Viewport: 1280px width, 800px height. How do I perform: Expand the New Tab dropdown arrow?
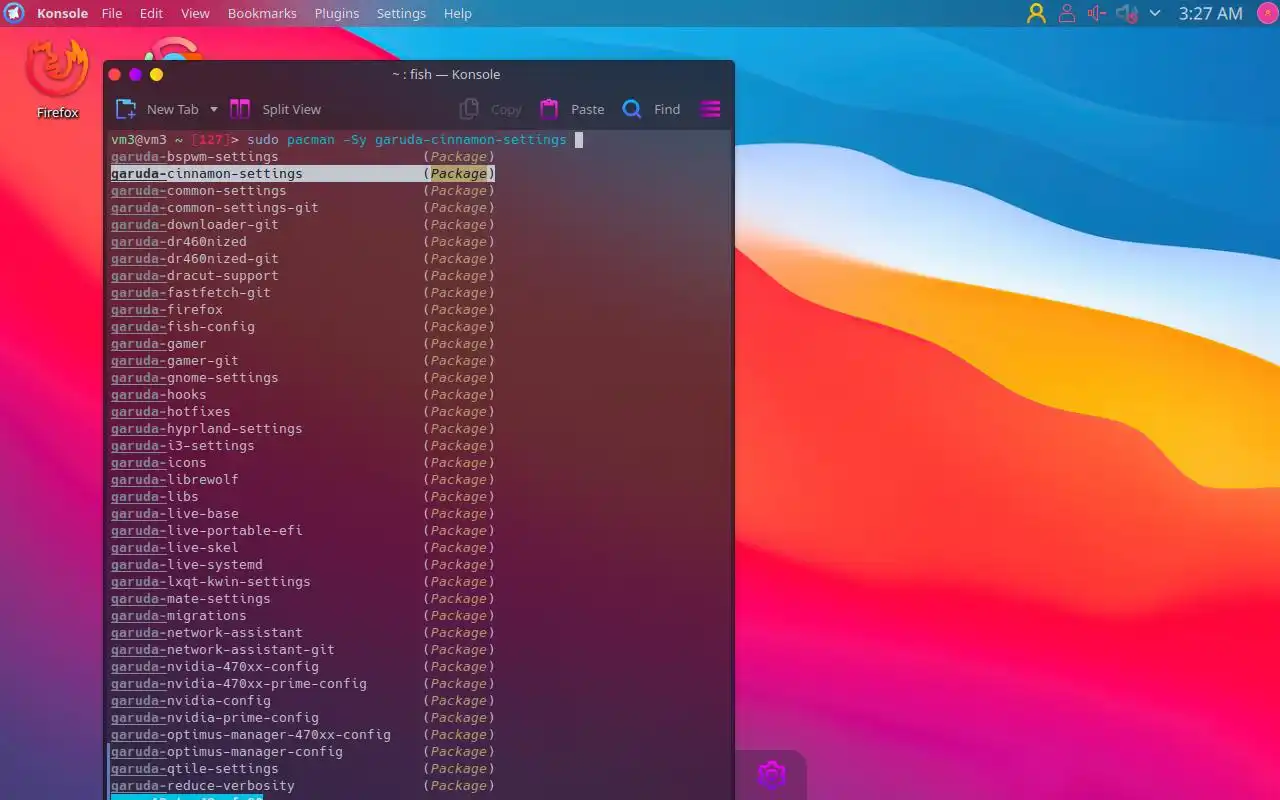[x=213, y=110]
